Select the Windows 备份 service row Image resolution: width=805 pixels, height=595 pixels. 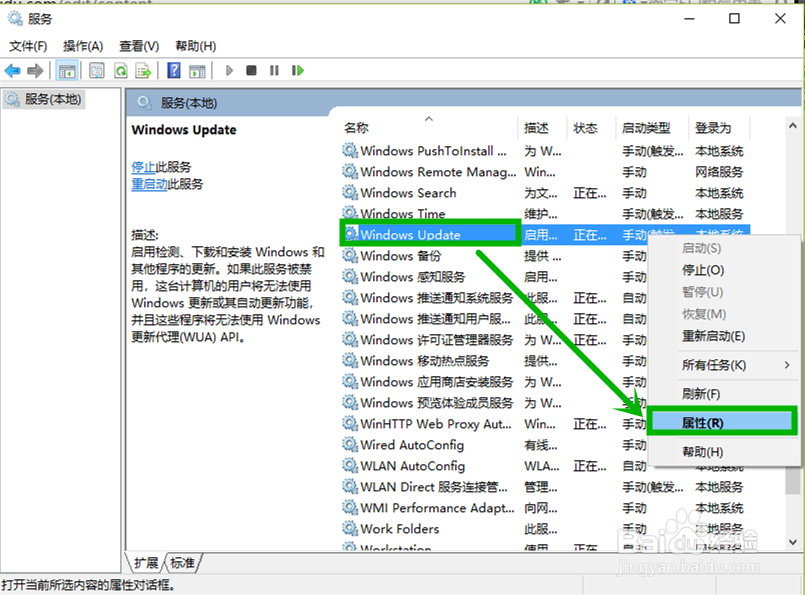pyautogui.click(x=494, y=256)
